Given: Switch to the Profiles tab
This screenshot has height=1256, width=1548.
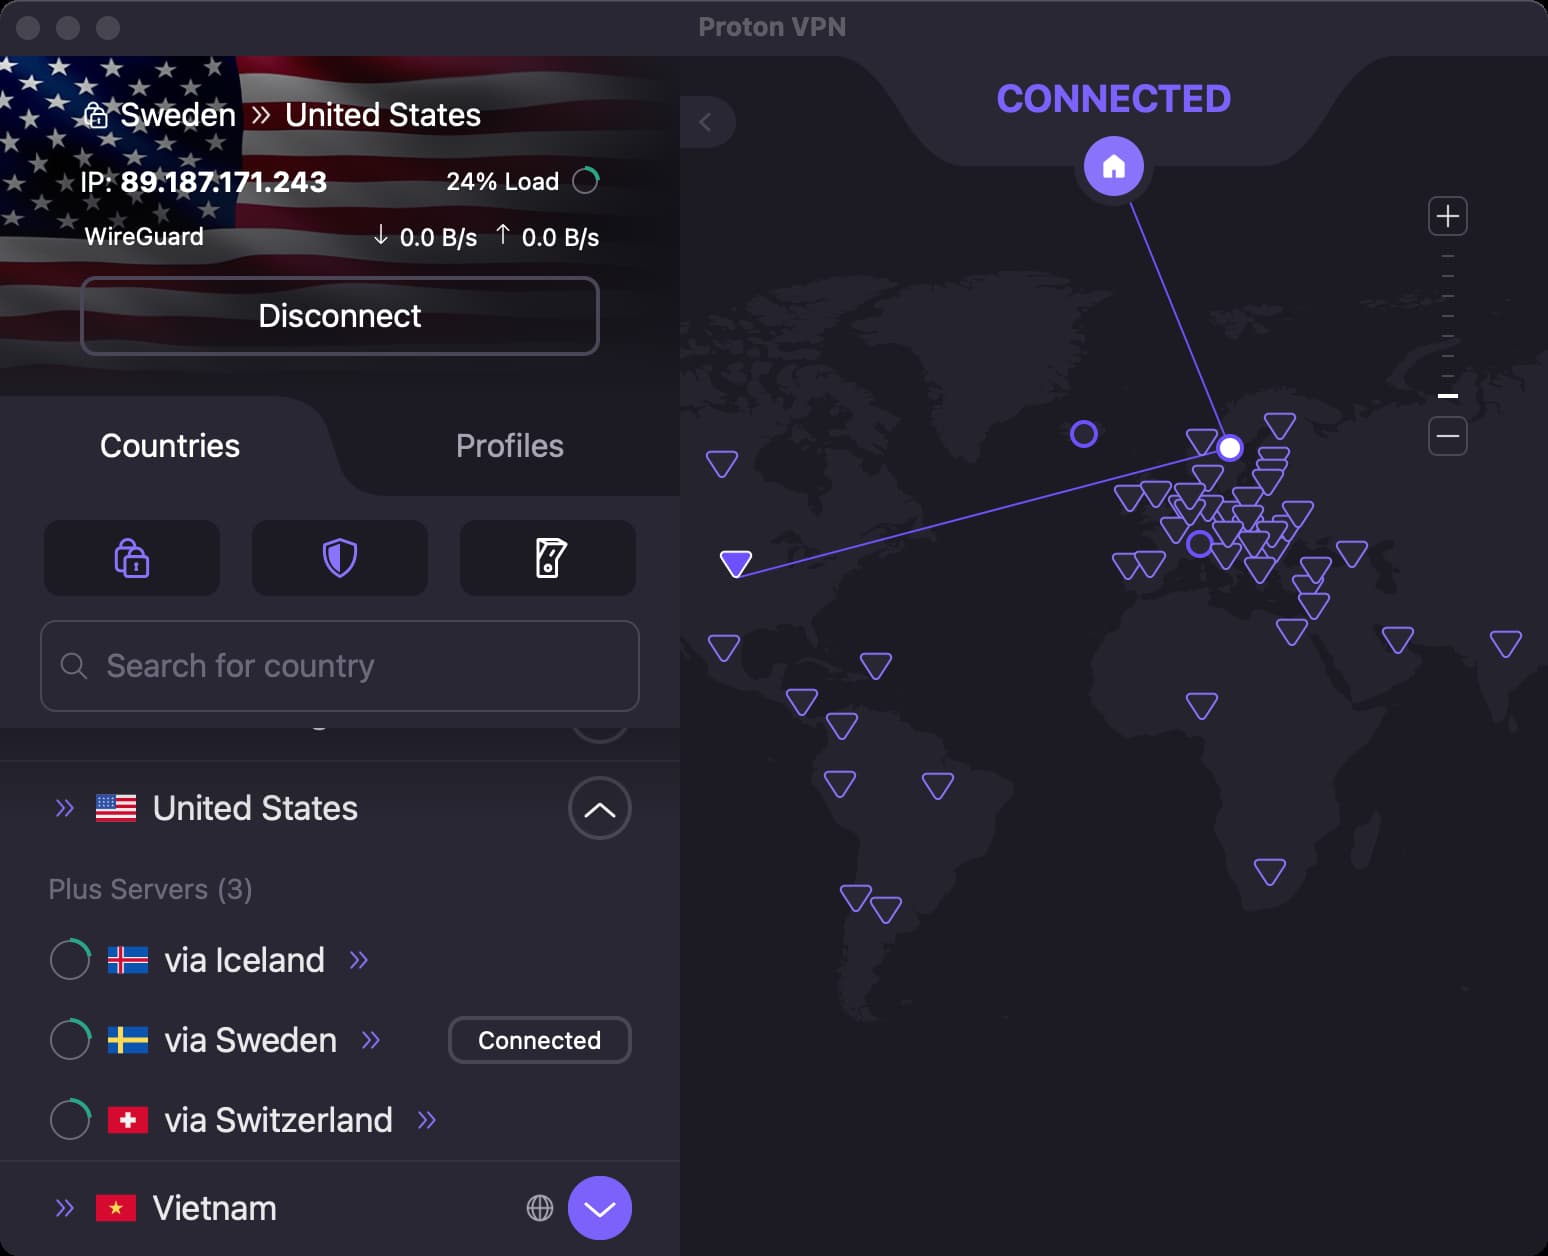Looking at the screenshot, I should [509, 446].
